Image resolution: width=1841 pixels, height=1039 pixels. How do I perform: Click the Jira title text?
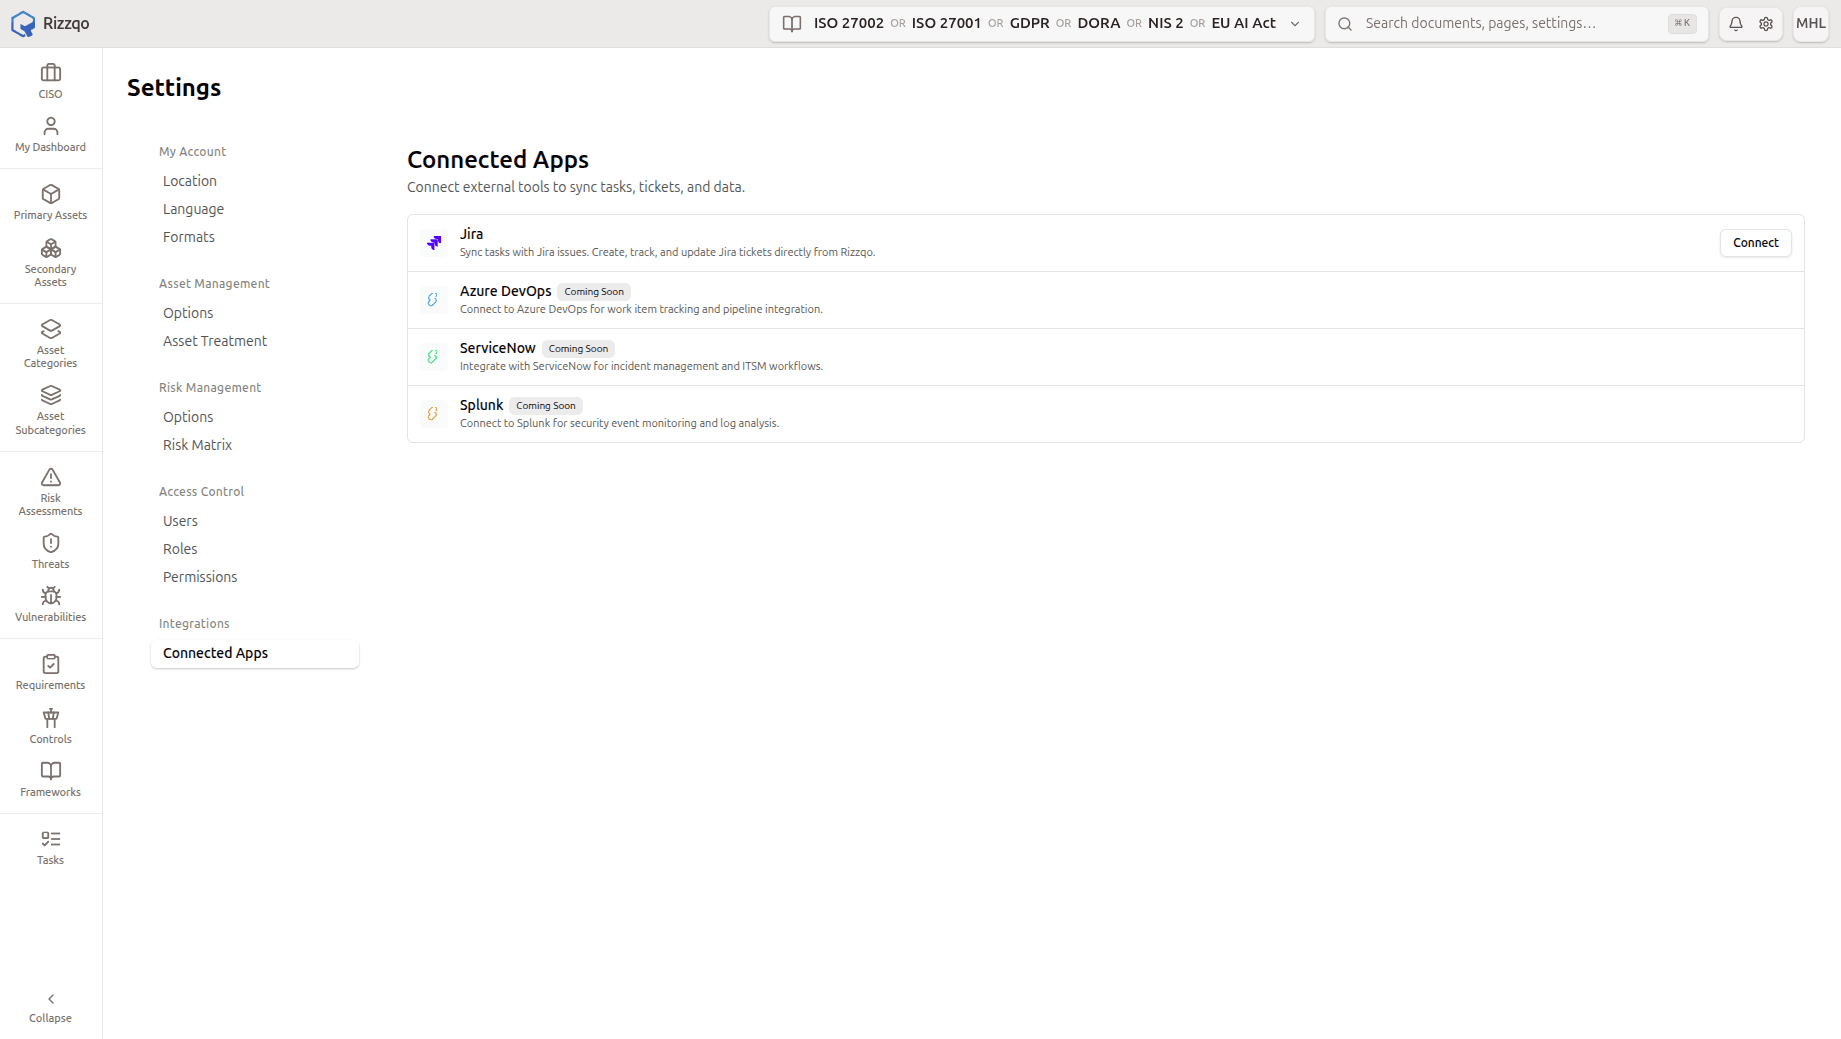pos(471,234)
